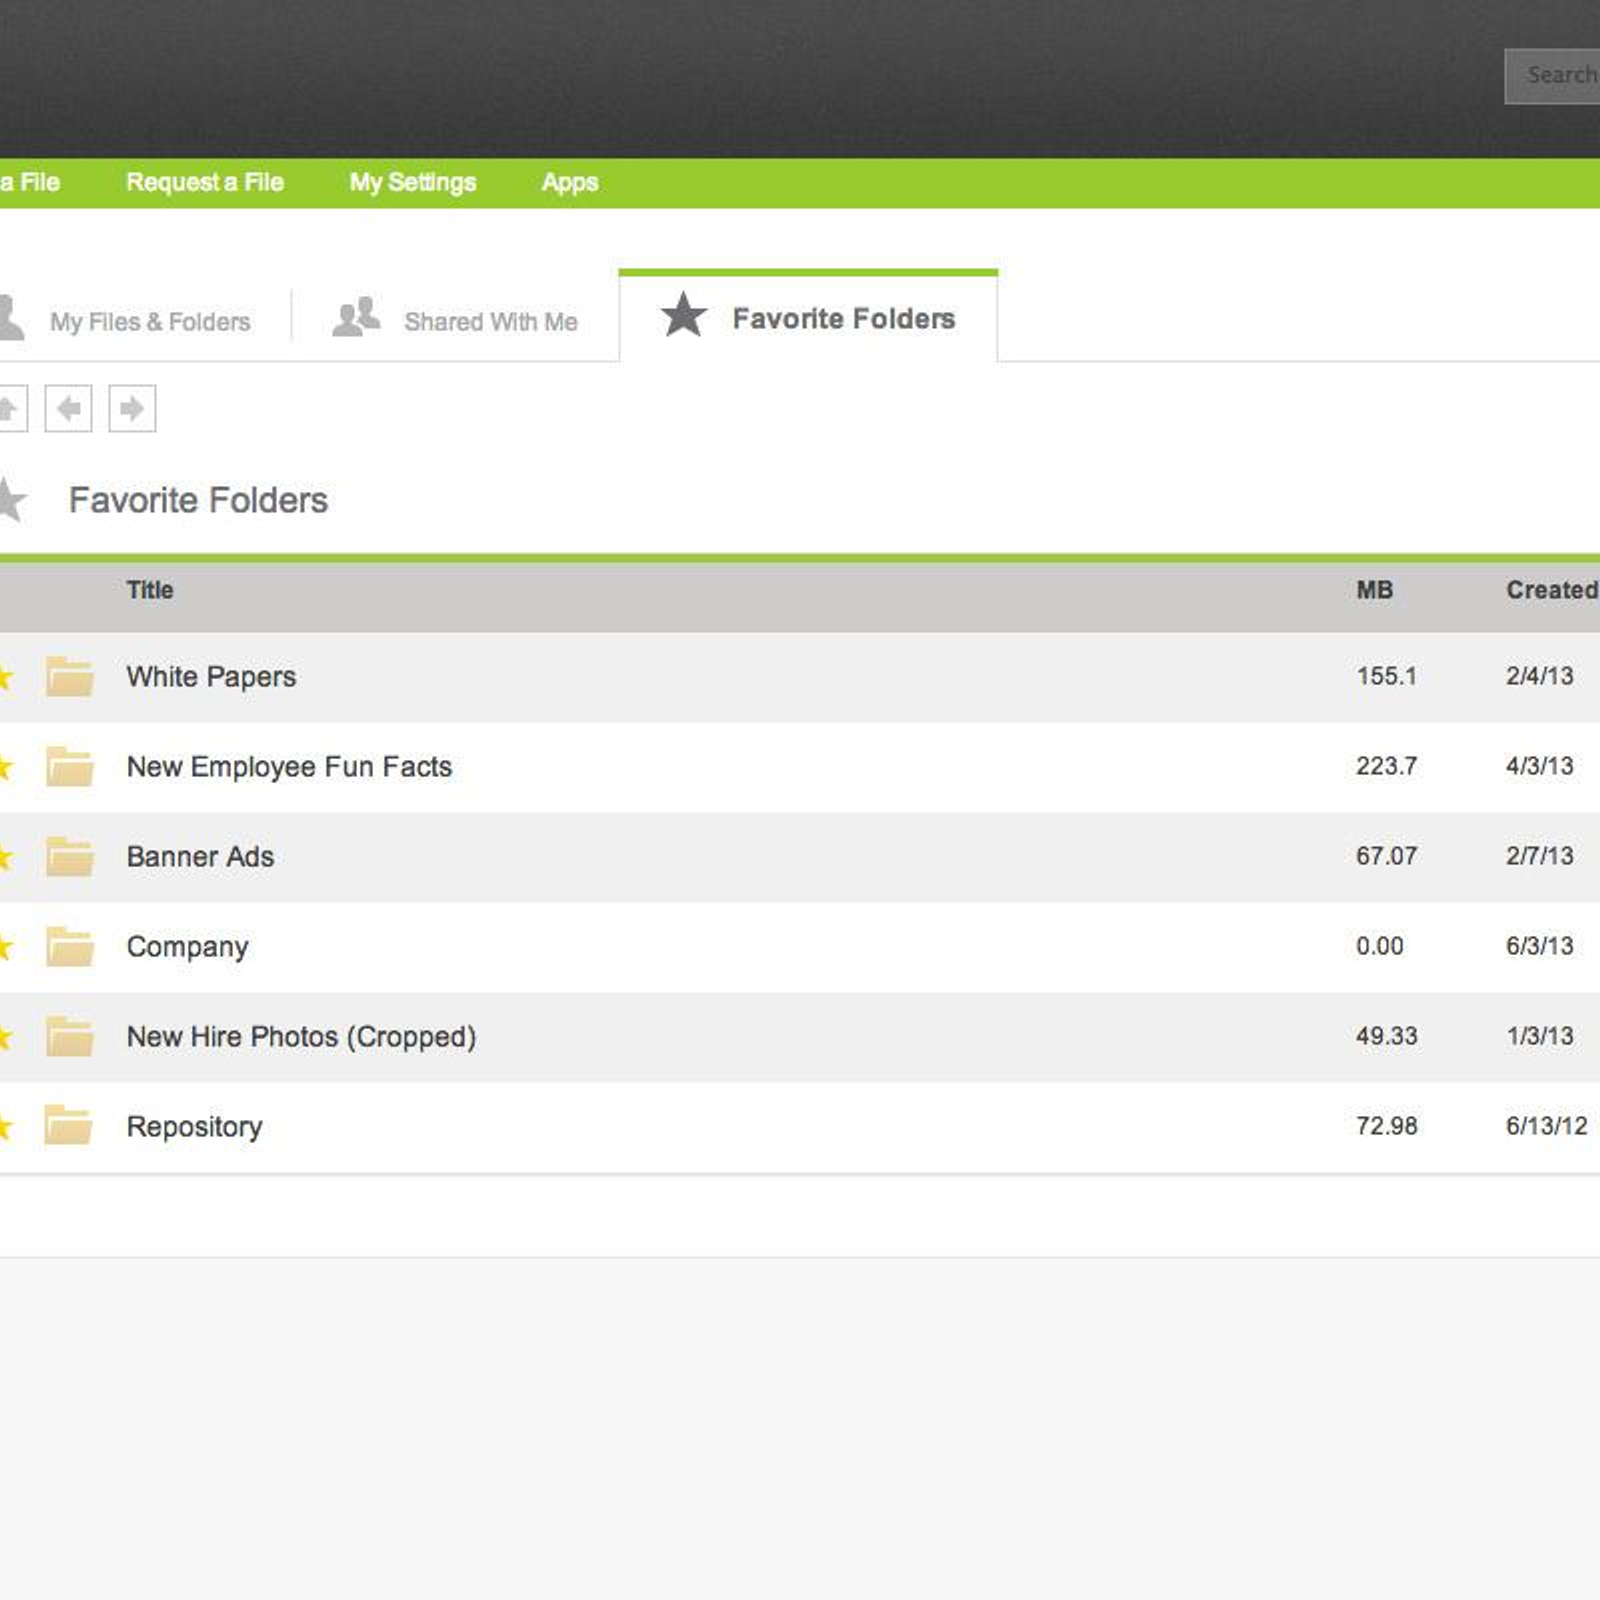Click the people icon beside Shared With Me
The width and height of the screenshot is (1600, 1600).
356,317
